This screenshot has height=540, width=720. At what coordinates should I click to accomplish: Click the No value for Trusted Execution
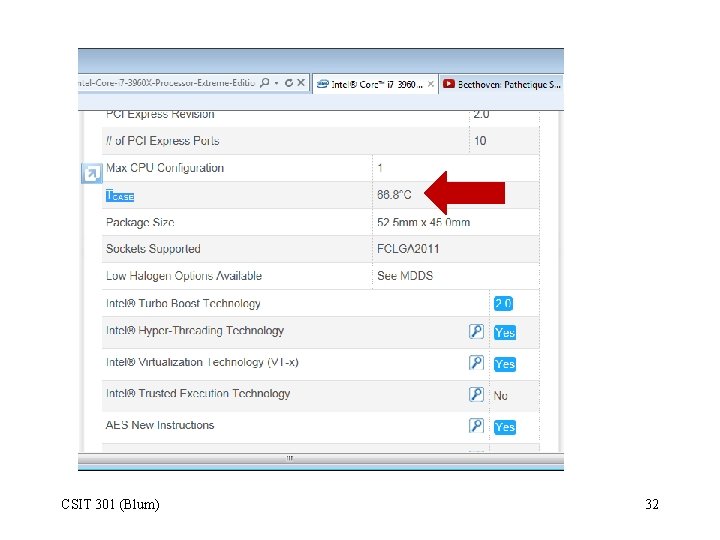501,396
